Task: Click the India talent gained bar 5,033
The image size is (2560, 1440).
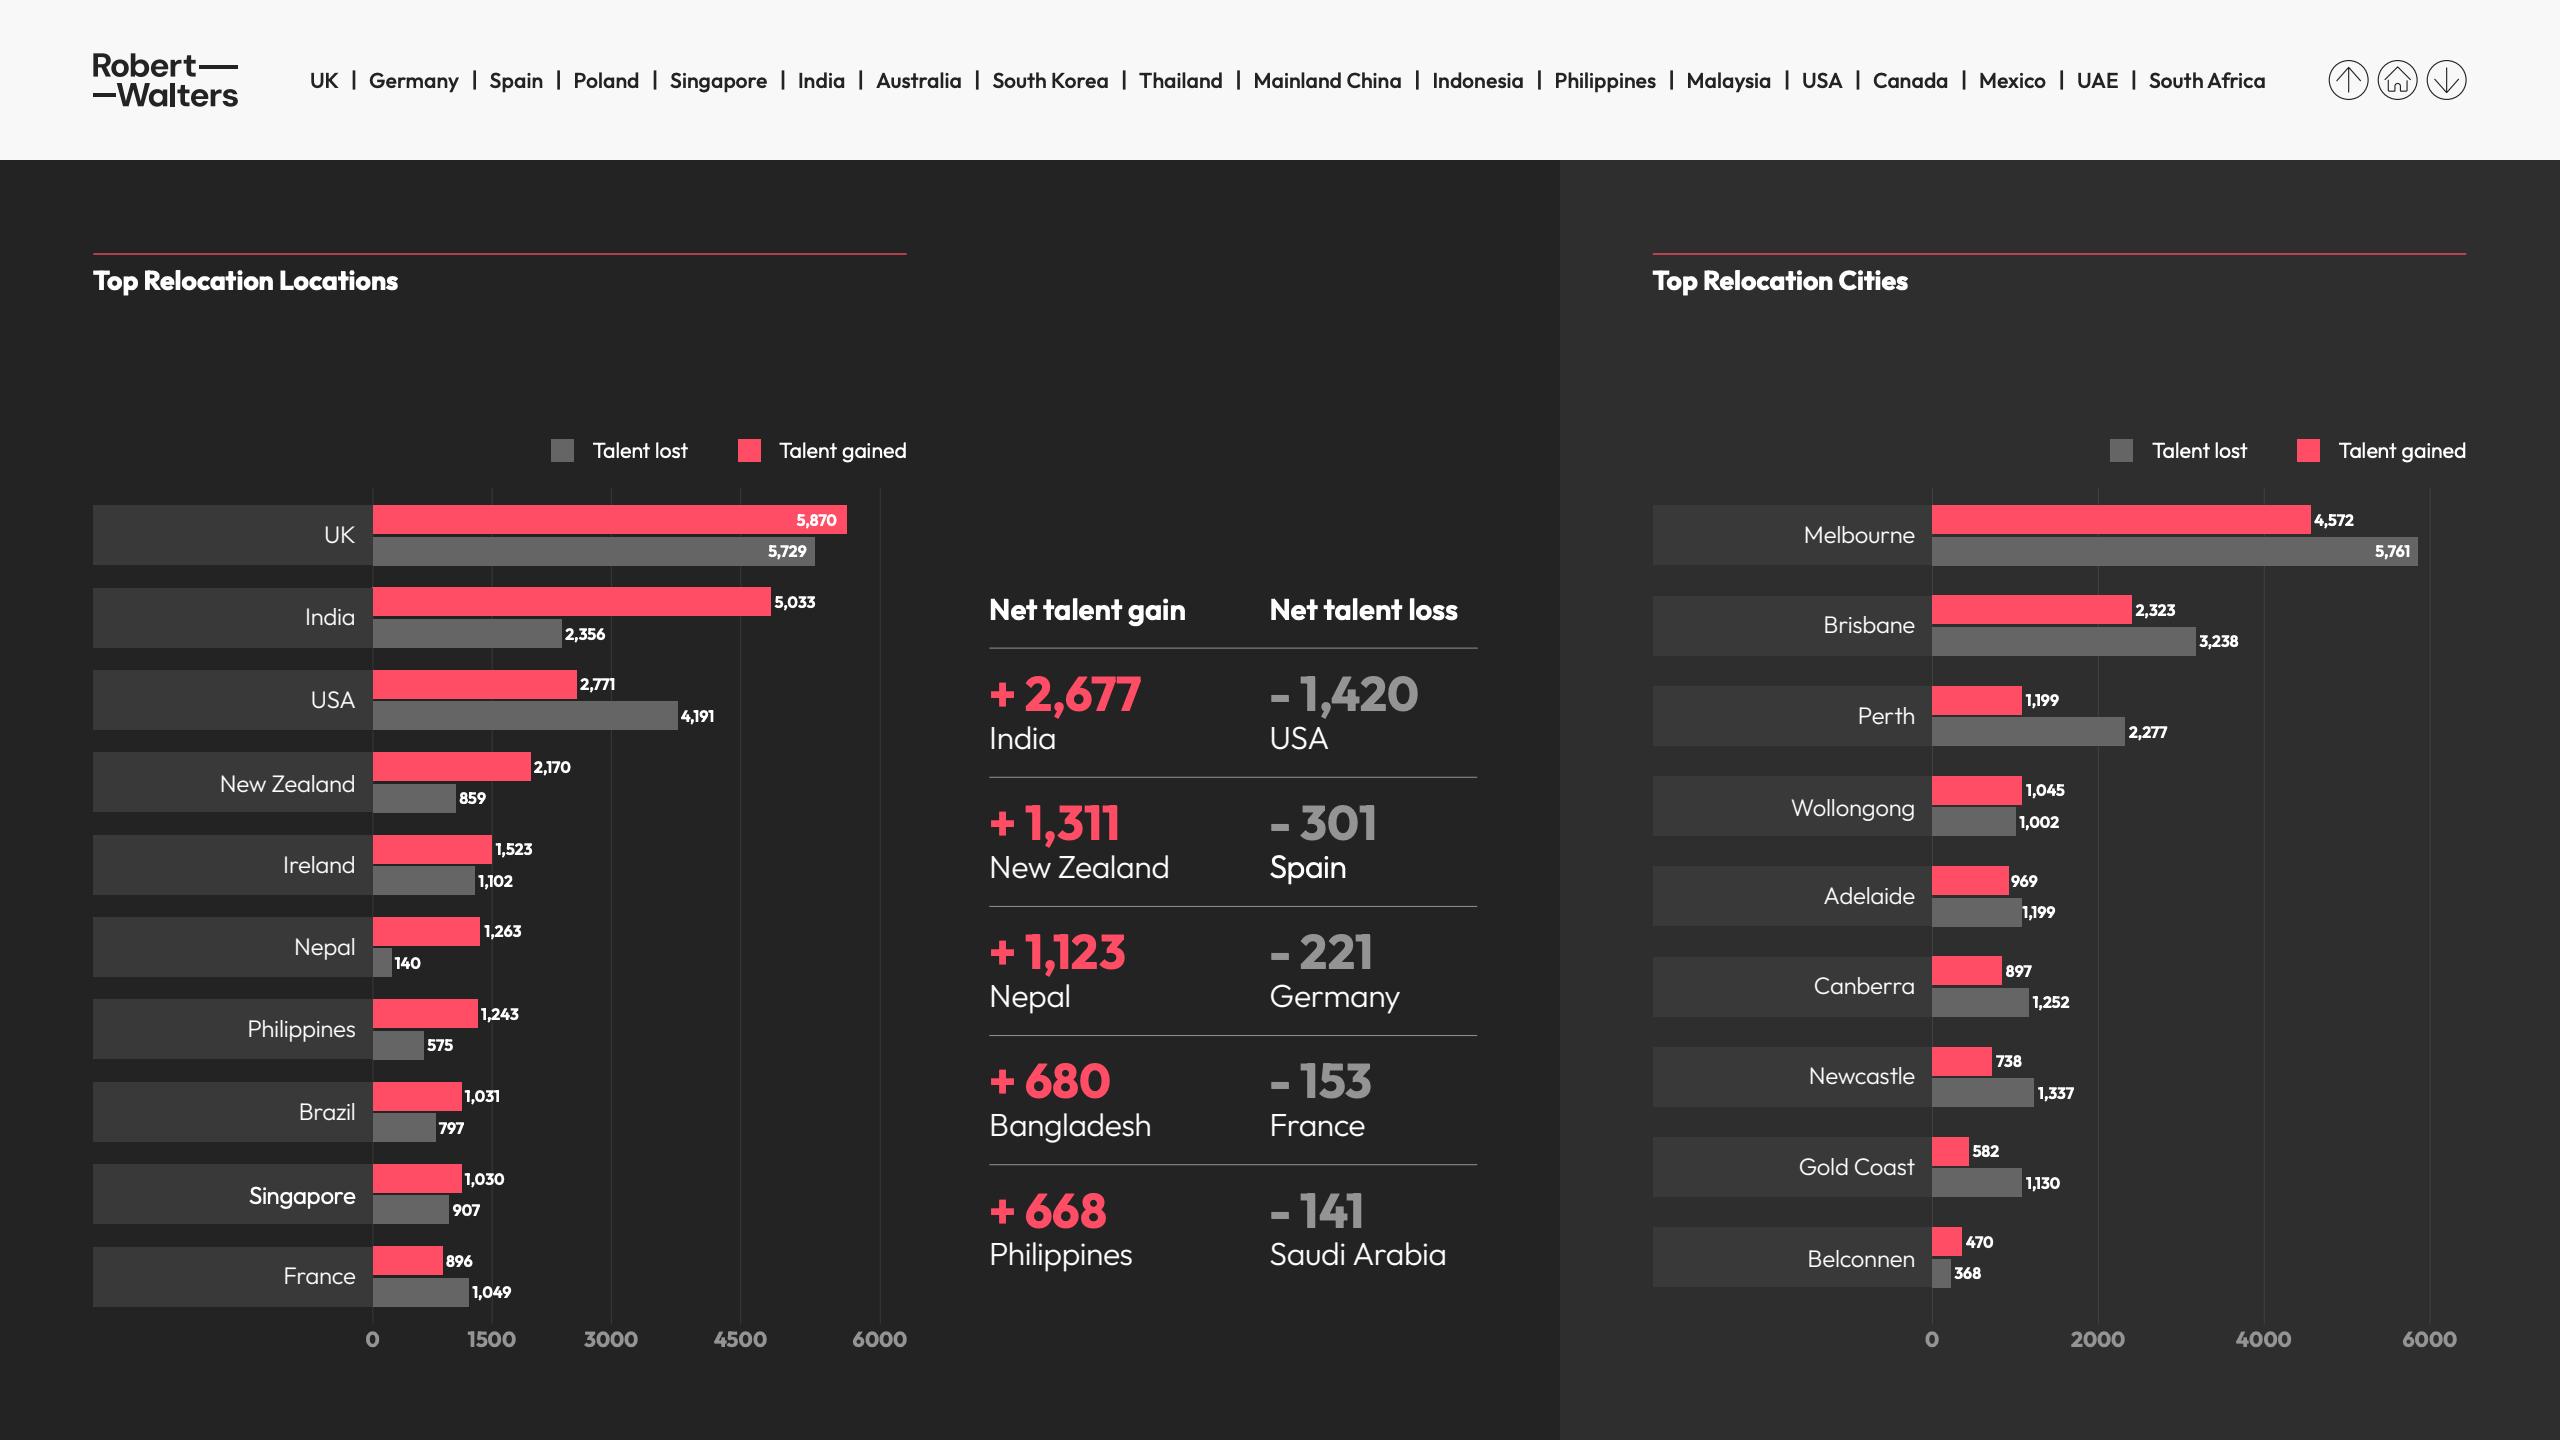Action: coord(571,602)
